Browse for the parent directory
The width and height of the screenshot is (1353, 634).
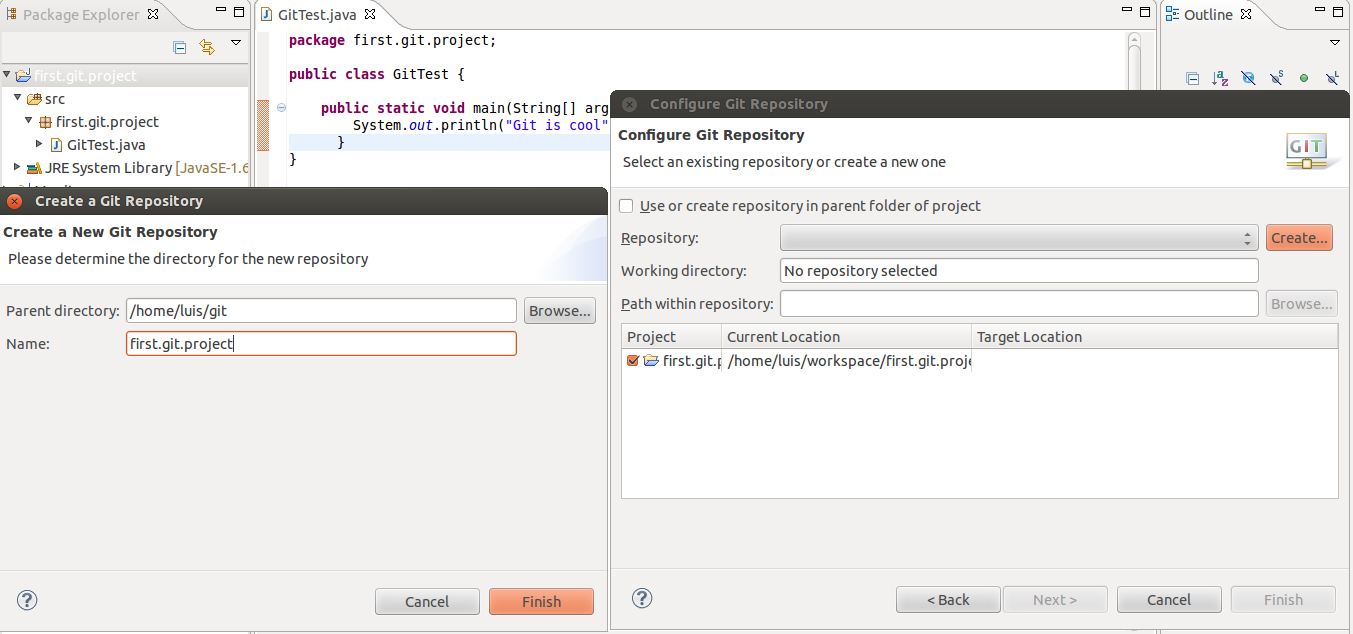coord(559,310)
